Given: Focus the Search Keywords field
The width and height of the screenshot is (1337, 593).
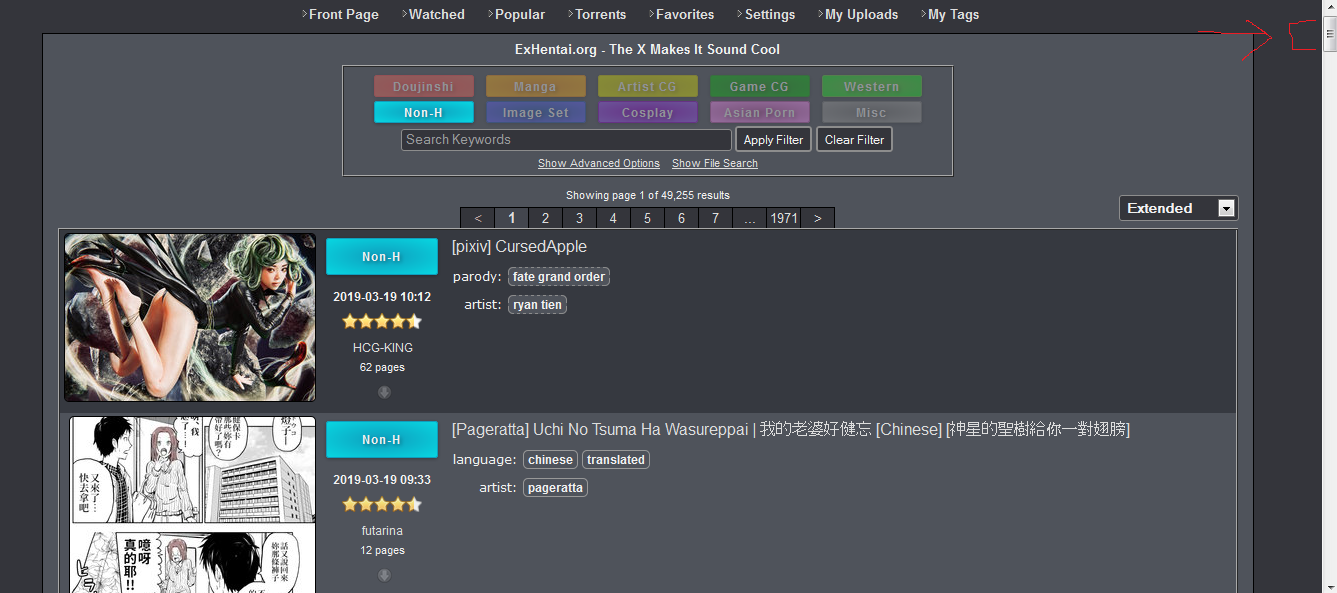Looking at the screenshot, I should (x=566, y=140).
